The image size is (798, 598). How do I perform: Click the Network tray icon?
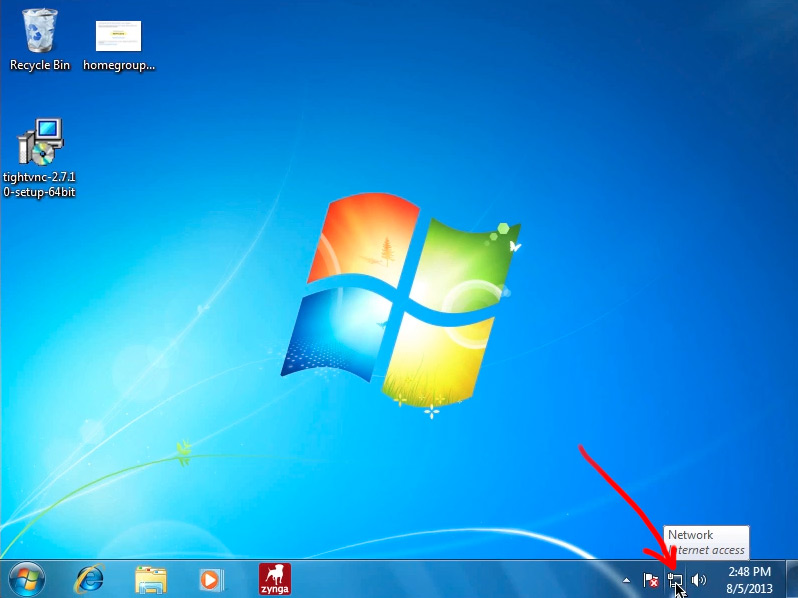coord(674,580)
